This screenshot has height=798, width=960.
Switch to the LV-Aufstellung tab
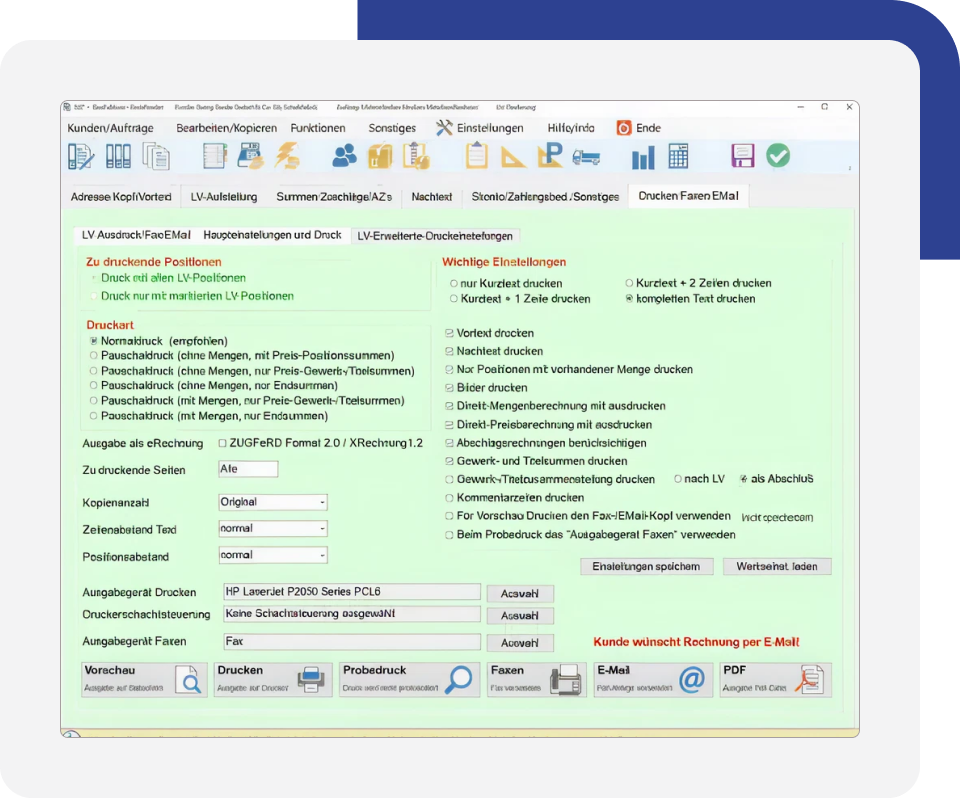[224, 197]
